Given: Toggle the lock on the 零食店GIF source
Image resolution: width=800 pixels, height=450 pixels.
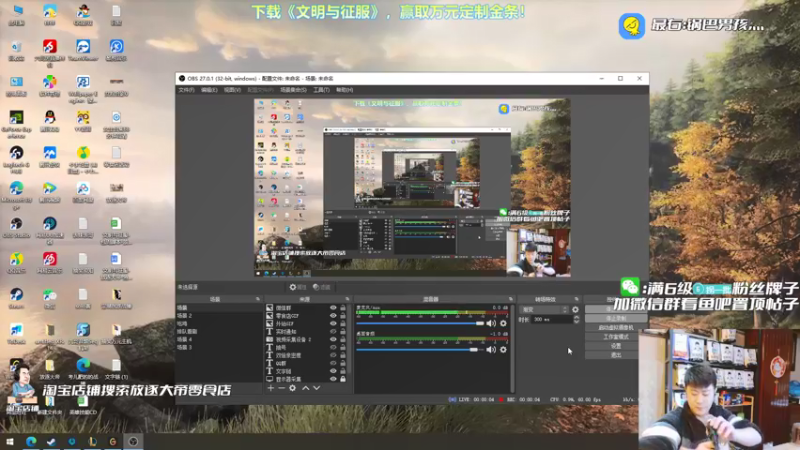Looking at the screenshot, I should tap(343, 316).
